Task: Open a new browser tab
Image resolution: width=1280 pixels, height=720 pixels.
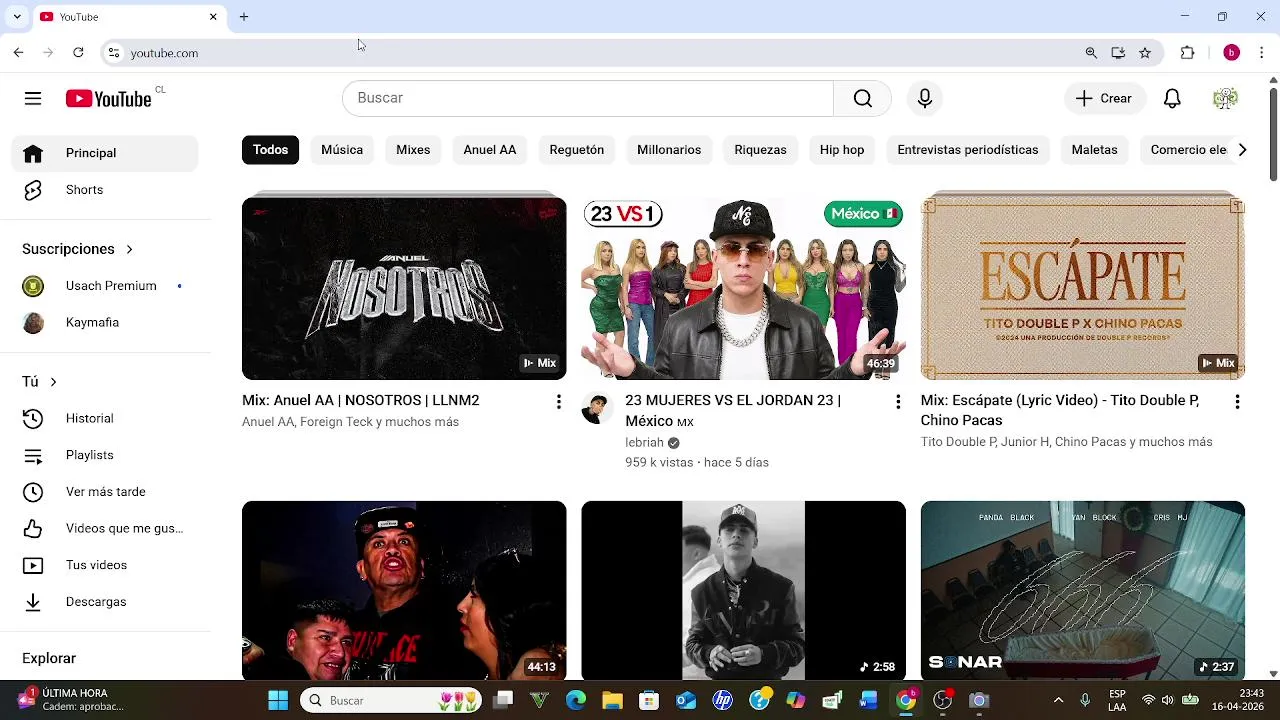Action: pos(244,17)
